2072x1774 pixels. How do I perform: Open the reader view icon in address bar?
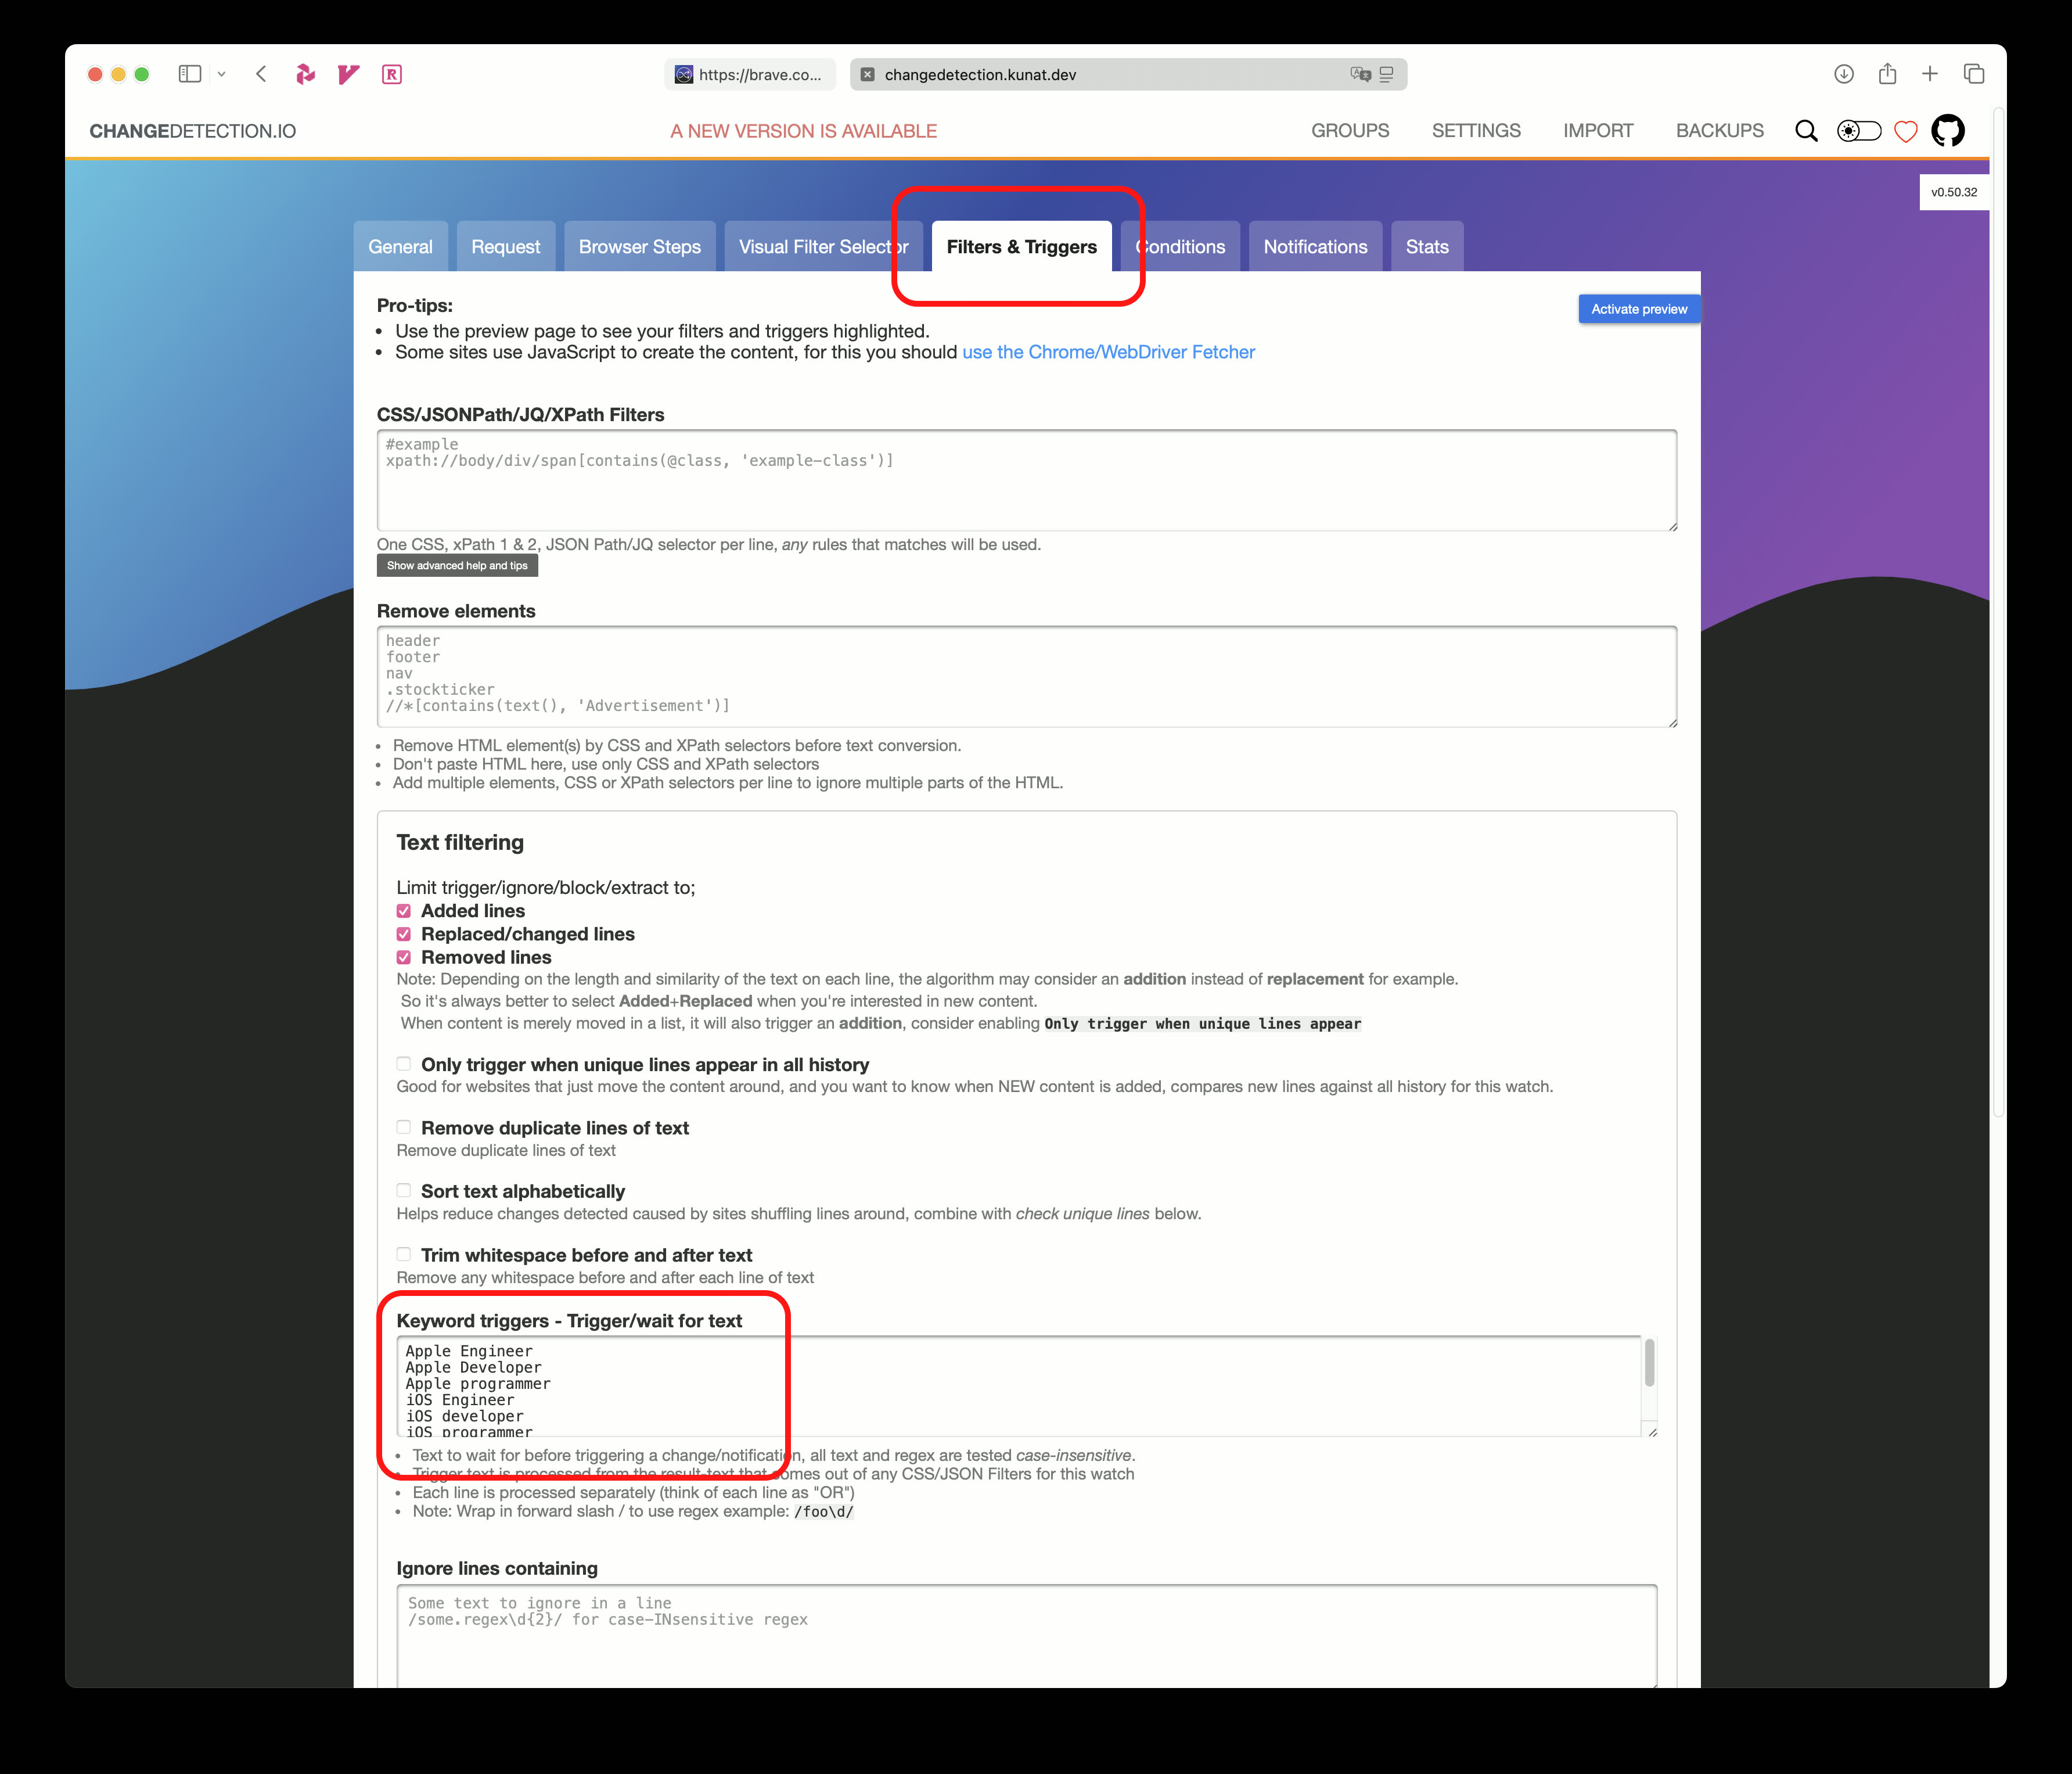1386,74
